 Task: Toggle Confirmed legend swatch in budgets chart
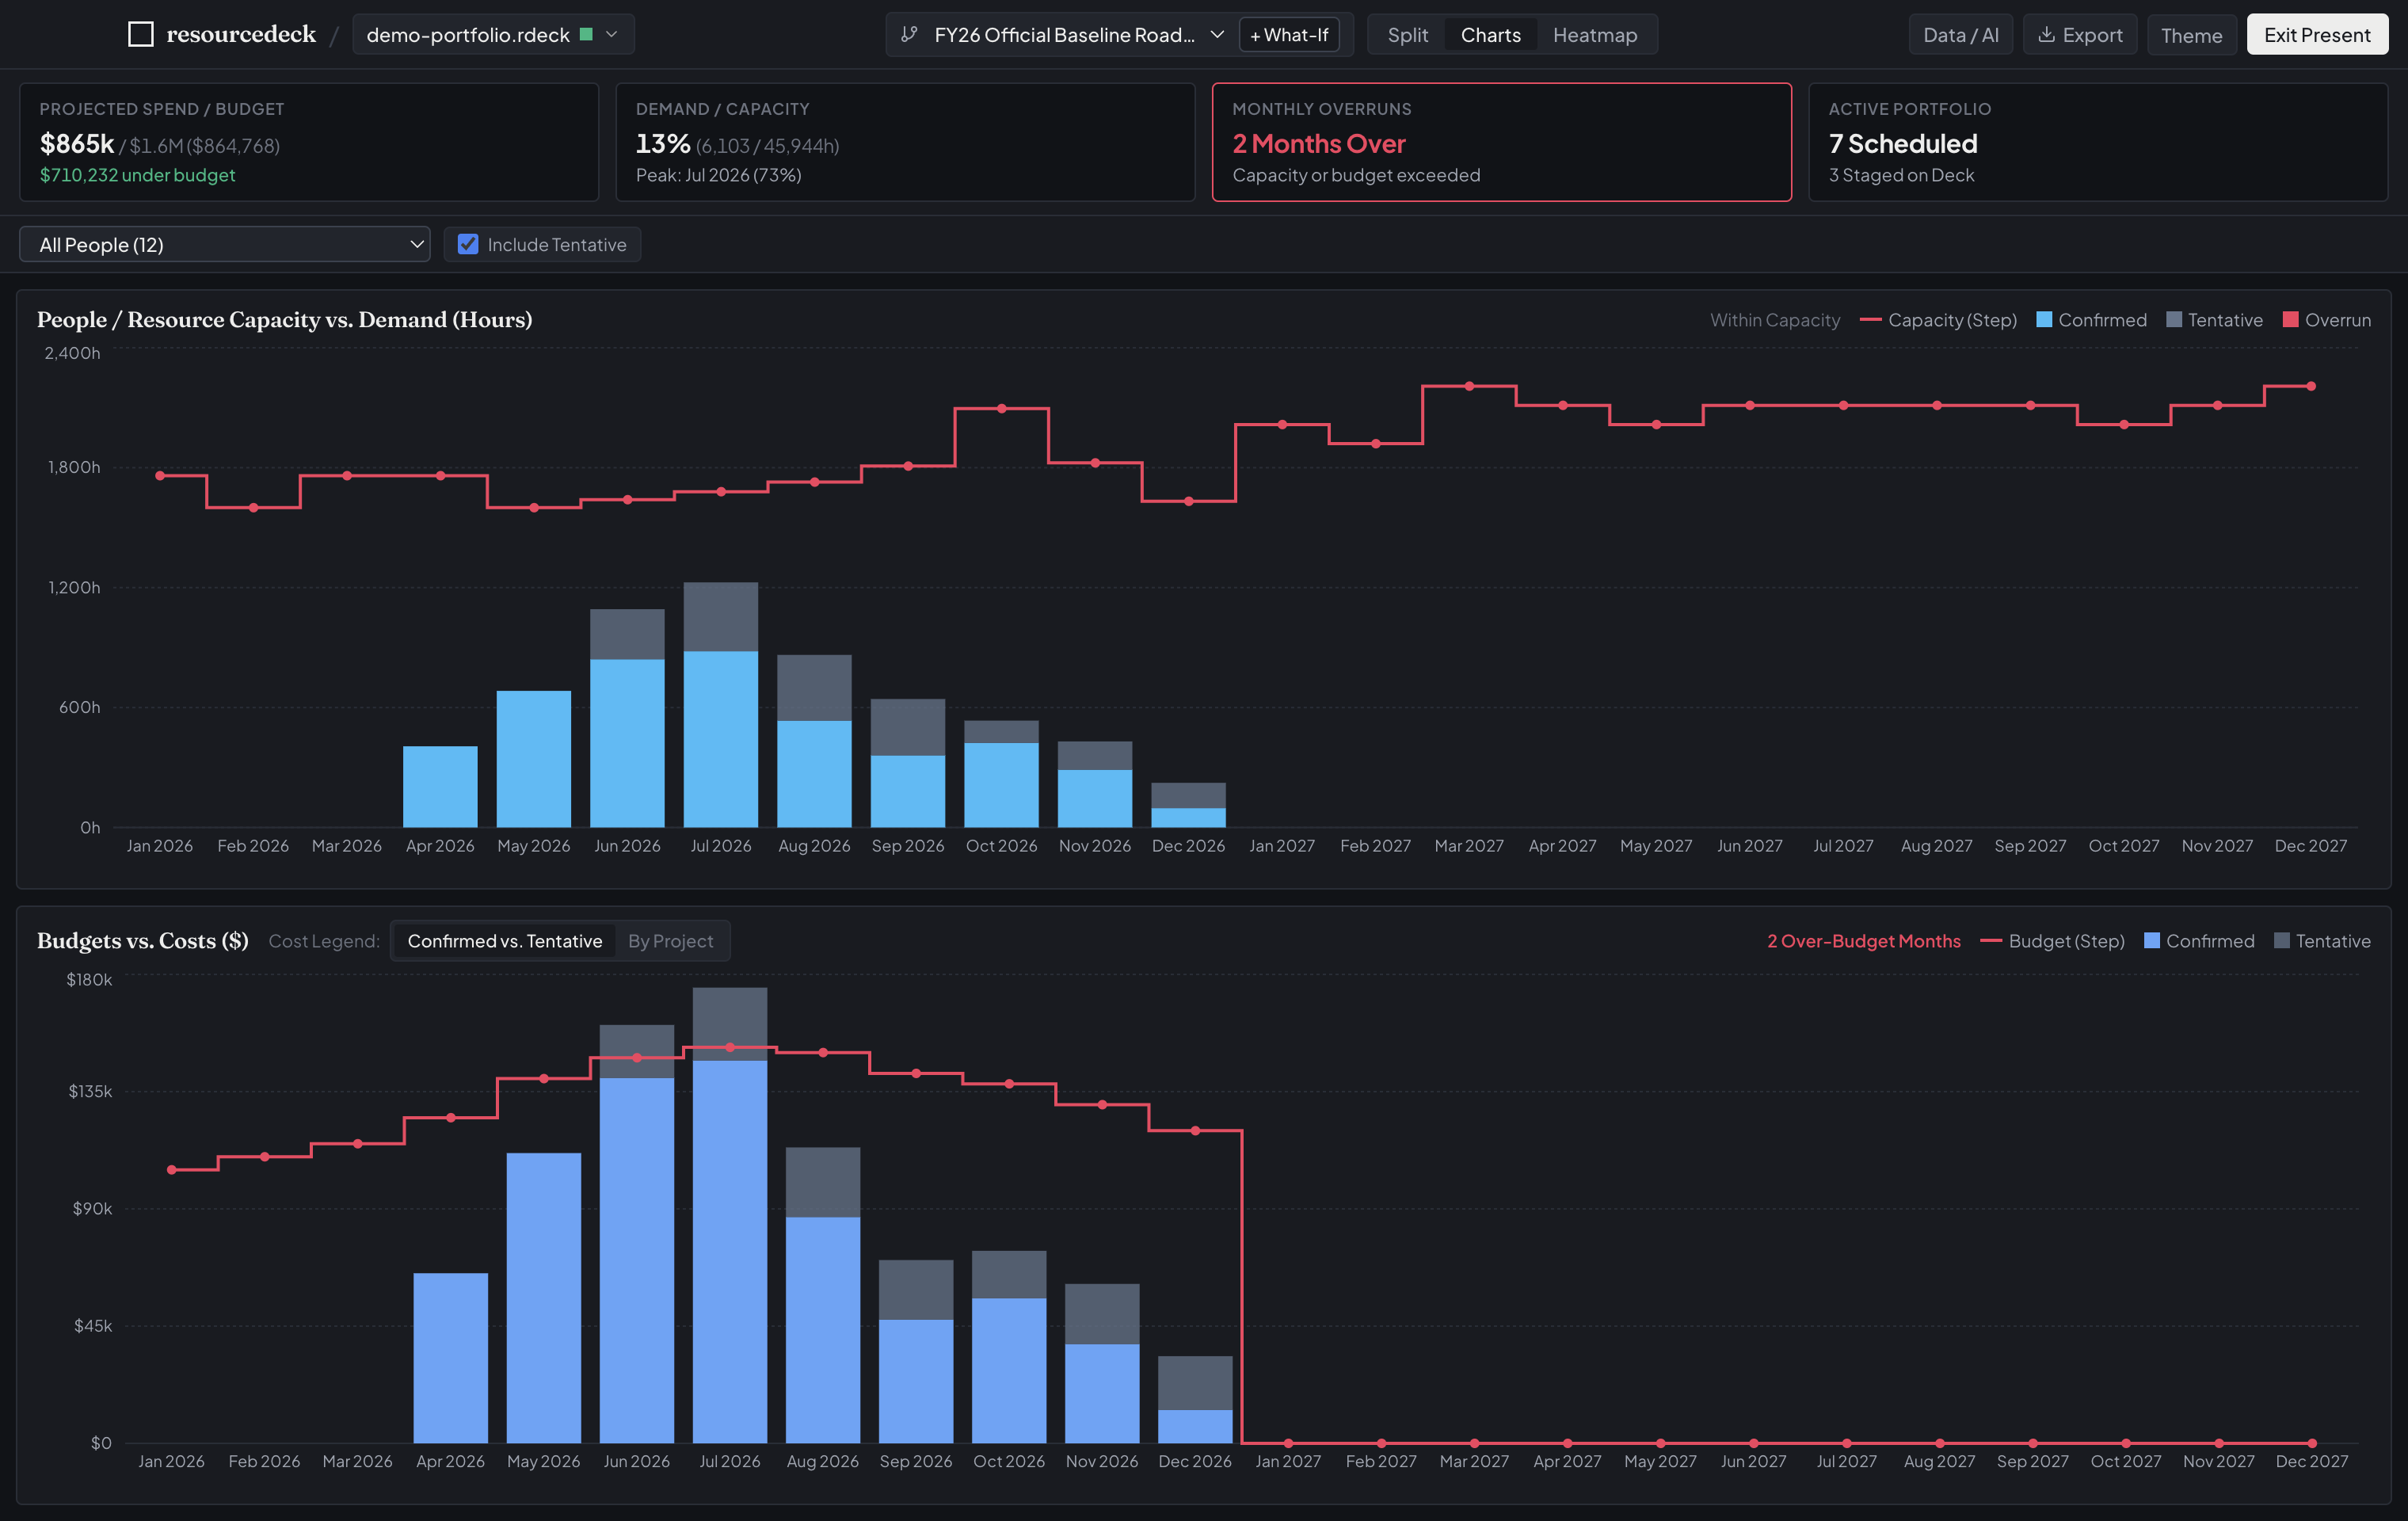pyautogui.click(x=2152, y=941)
